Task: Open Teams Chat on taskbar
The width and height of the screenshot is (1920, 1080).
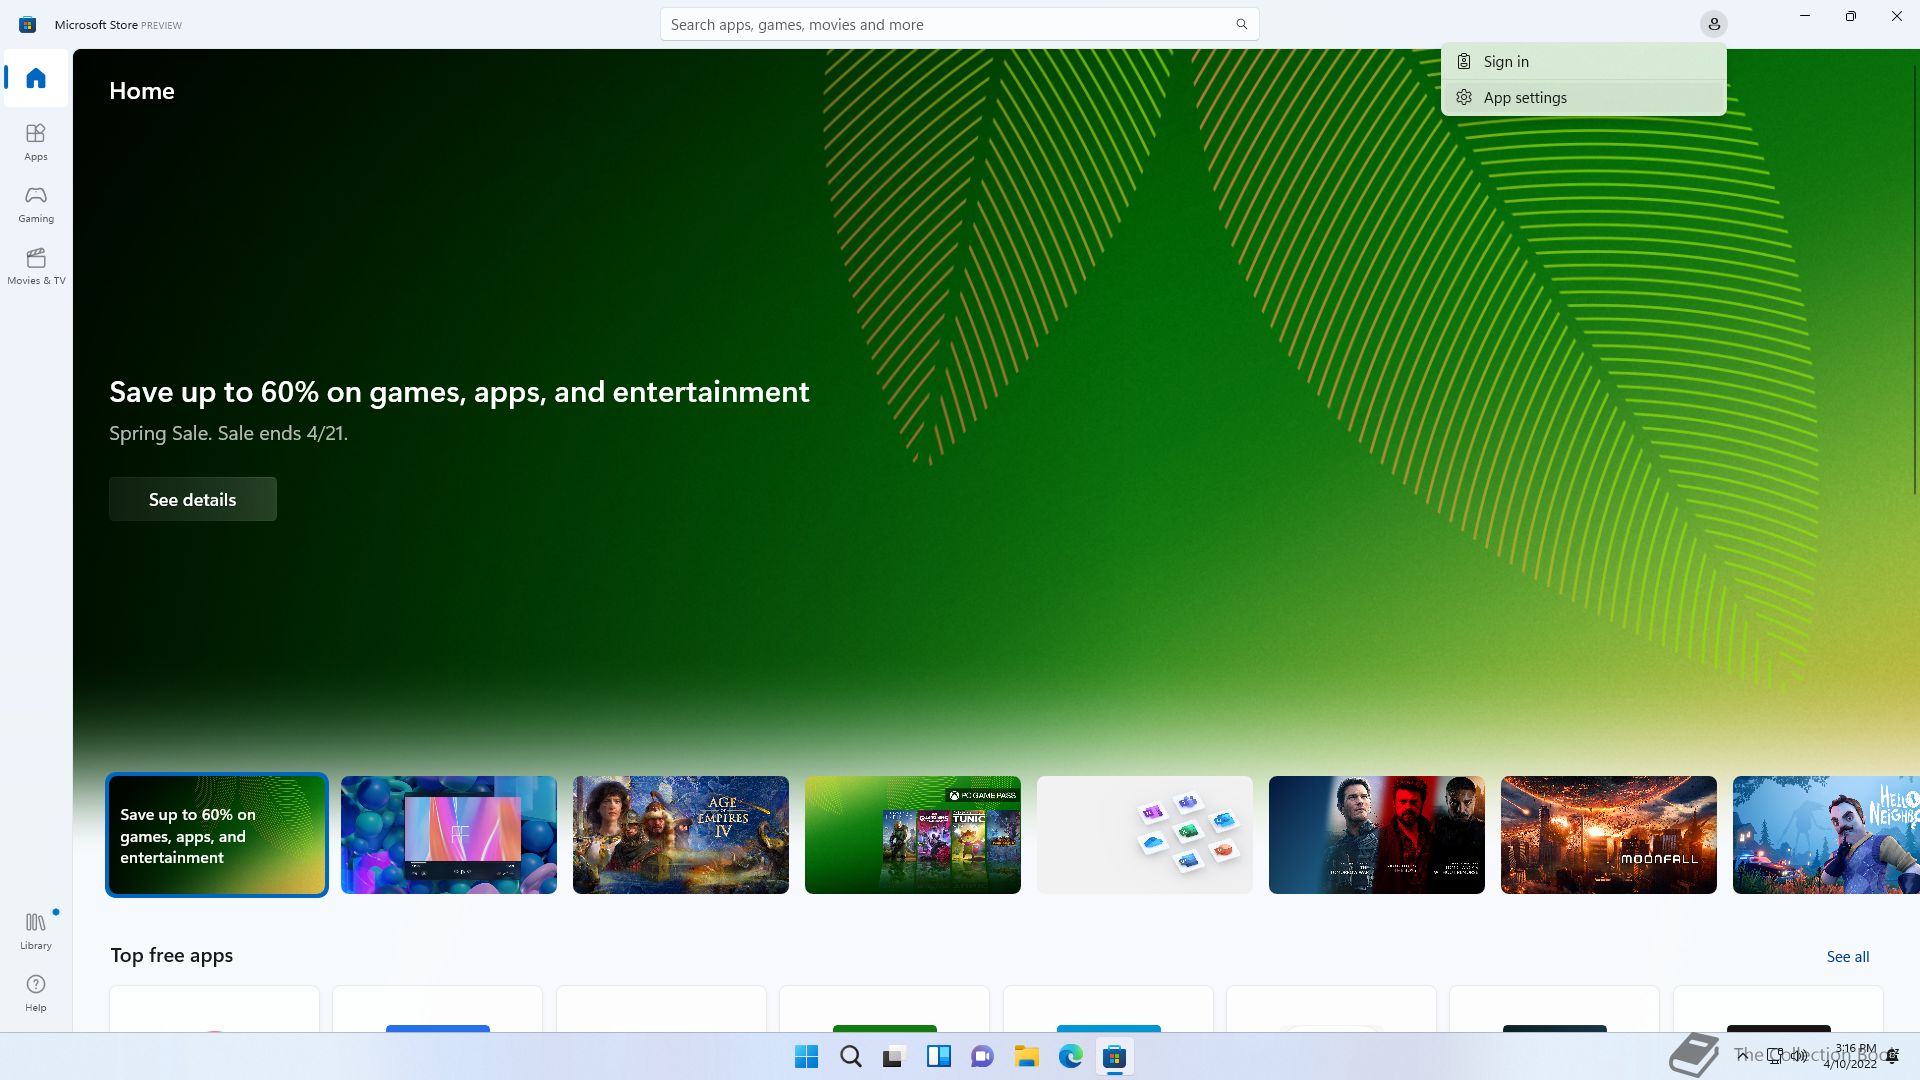Action: point(982,1057)
